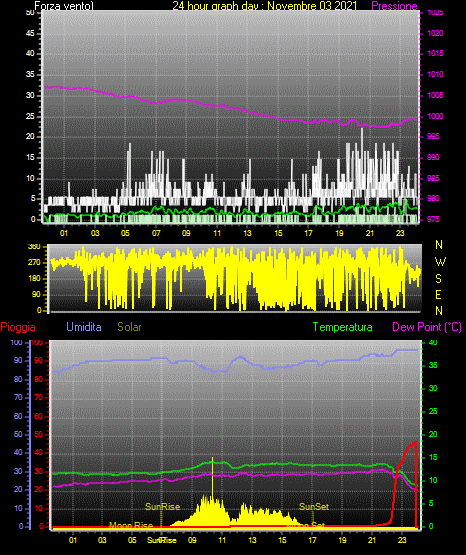Select the pressure axis value 1010
This screenshot has width=466, height=555.
point(435,74)
